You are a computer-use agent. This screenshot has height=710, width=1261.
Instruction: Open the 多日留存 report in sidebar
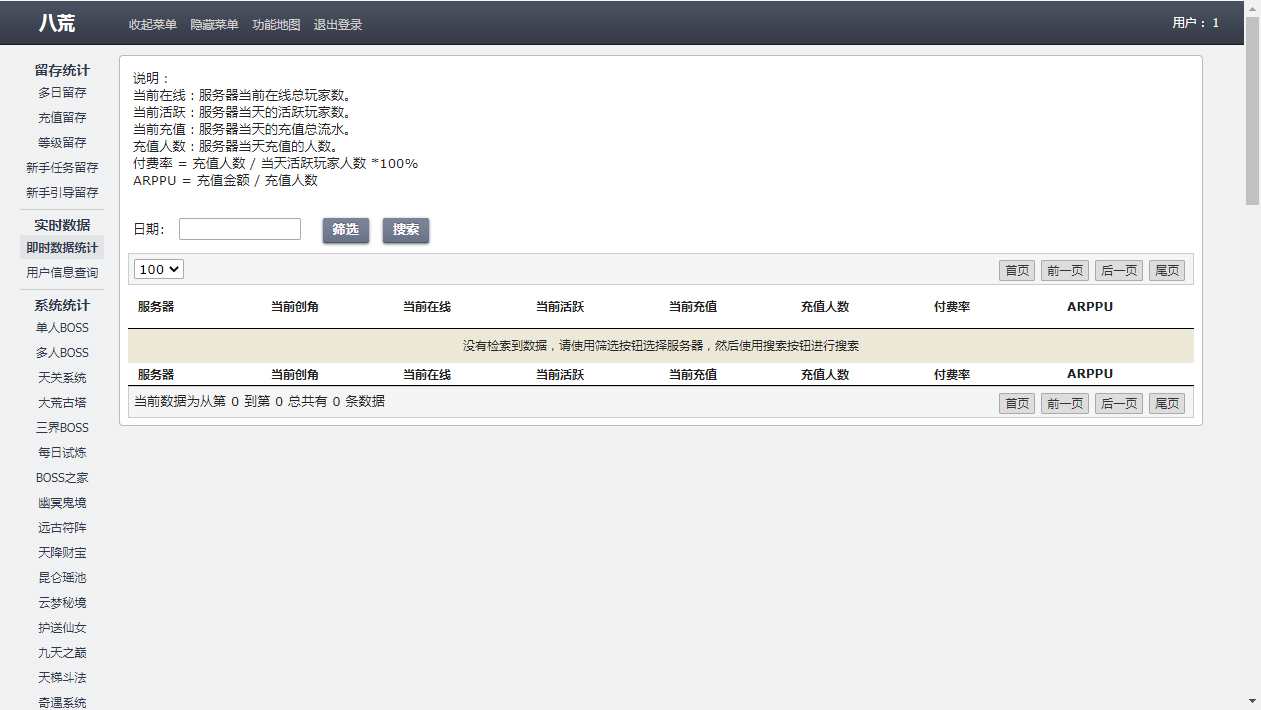(64, 92)
